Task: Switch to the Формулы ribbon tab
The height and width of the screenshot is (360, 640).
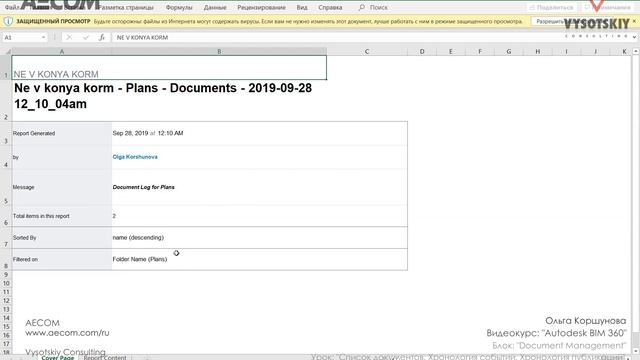Action: point(179,7)
